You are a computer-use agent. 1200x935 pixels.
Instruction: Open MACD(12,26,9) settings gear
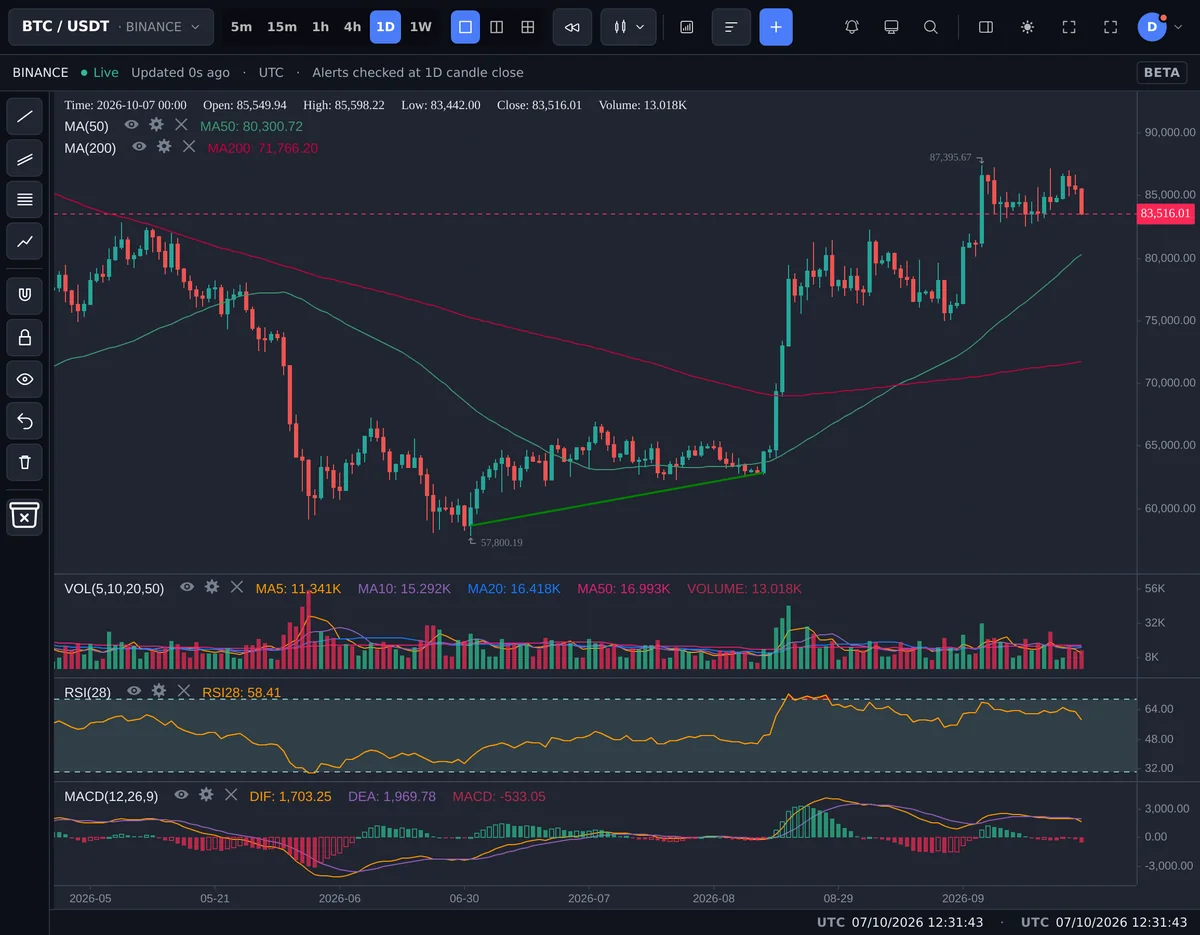(206, 795)
